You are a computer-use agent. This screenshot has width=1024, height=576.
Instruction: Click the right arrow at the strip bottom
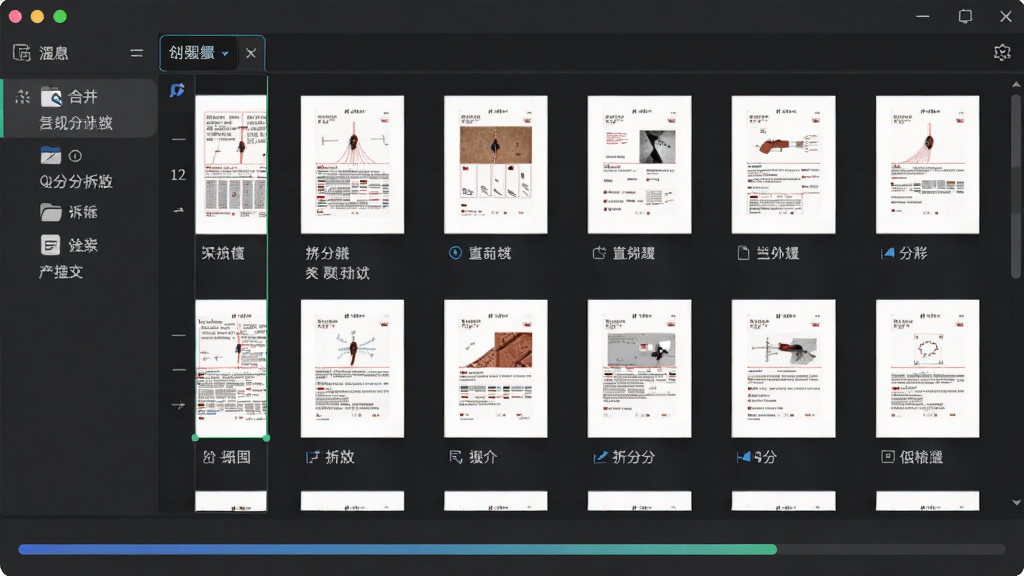click(178, 405)
